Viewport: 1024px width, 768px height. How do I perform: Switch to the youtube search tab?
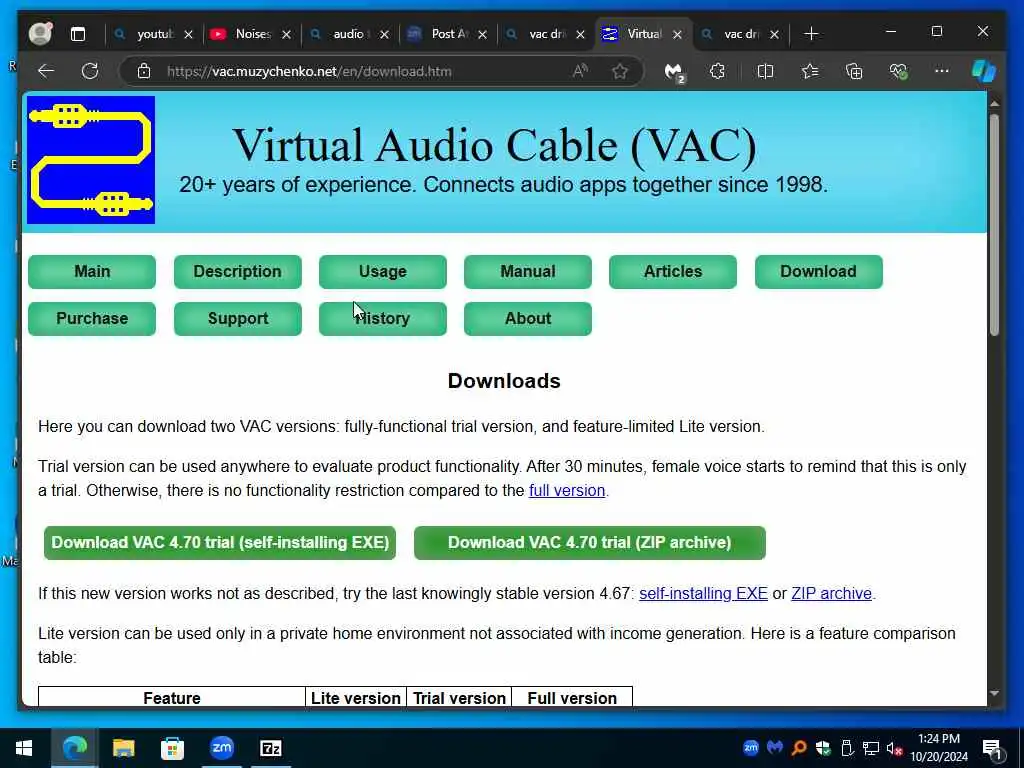[145, 34]
